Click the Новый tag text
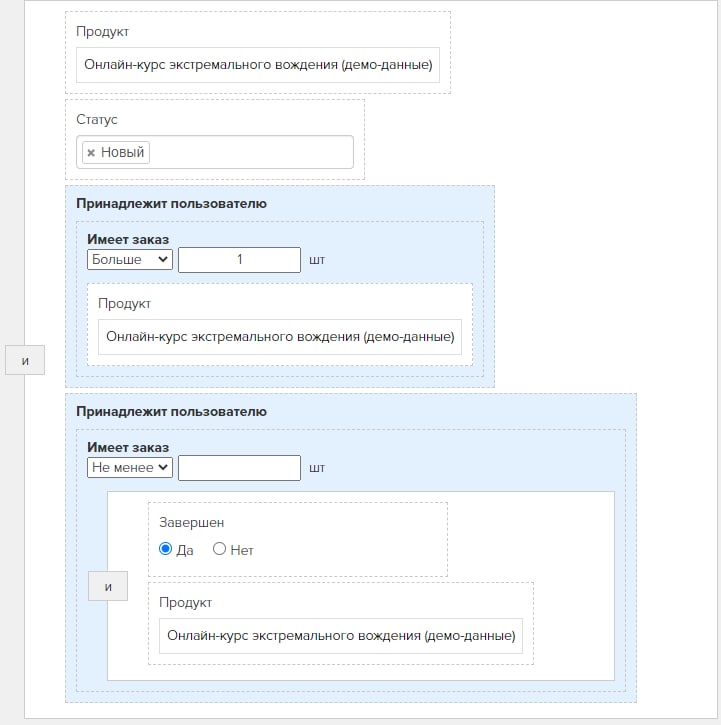 pos(123,152)
